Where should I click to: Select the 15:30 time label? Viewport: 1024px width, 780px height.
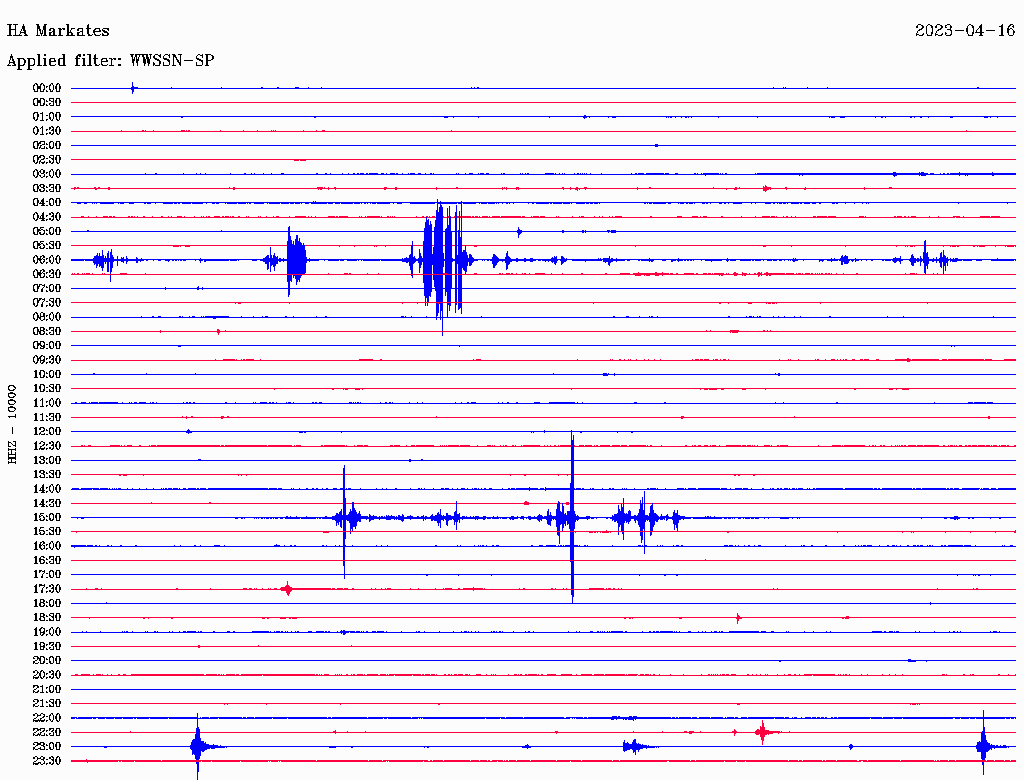[x=47, y=532]
